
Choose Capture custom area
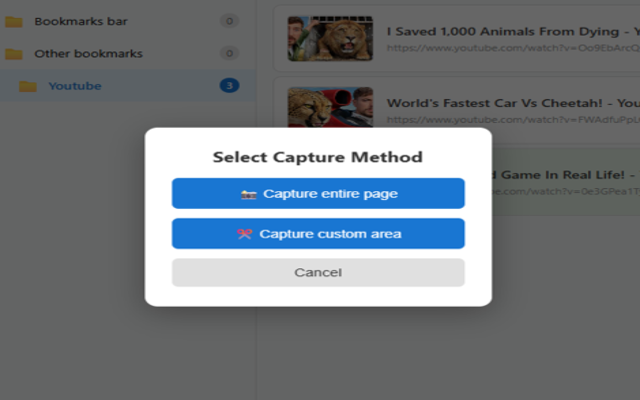pos(318,234)
